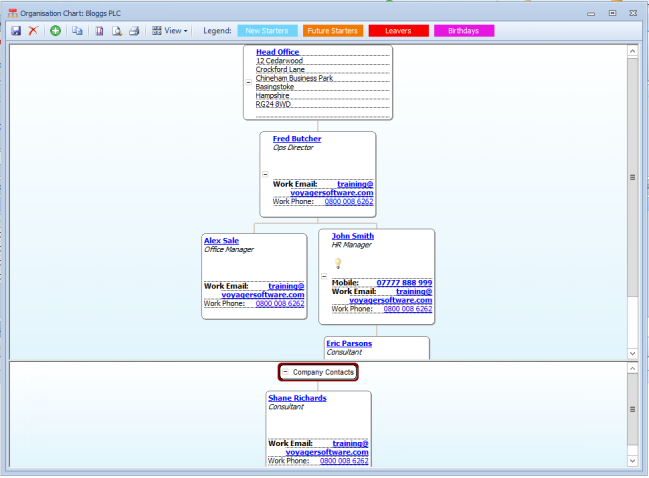Viewport: 649px width, 478px height.
Task: Collapse the Fred Butcher node
Action: [x=265, y=173]
